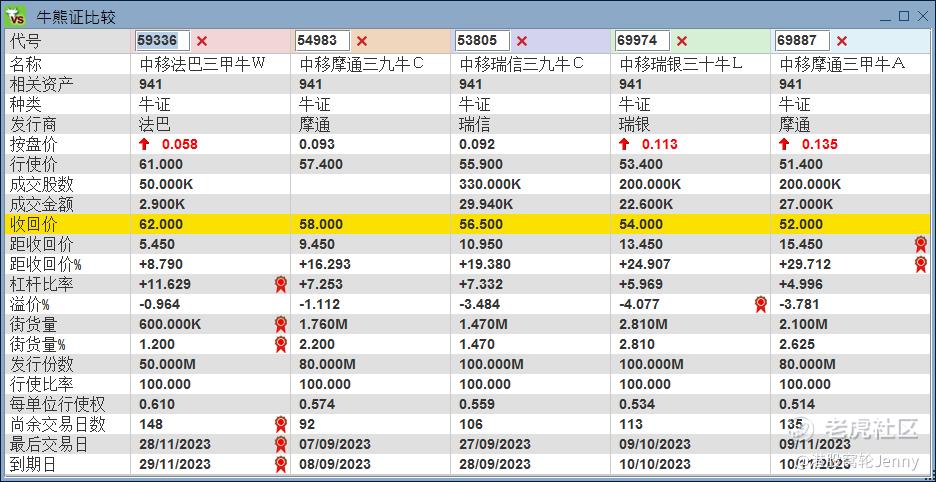Maximize the 牛熊证比较 window

coord(904,16)
